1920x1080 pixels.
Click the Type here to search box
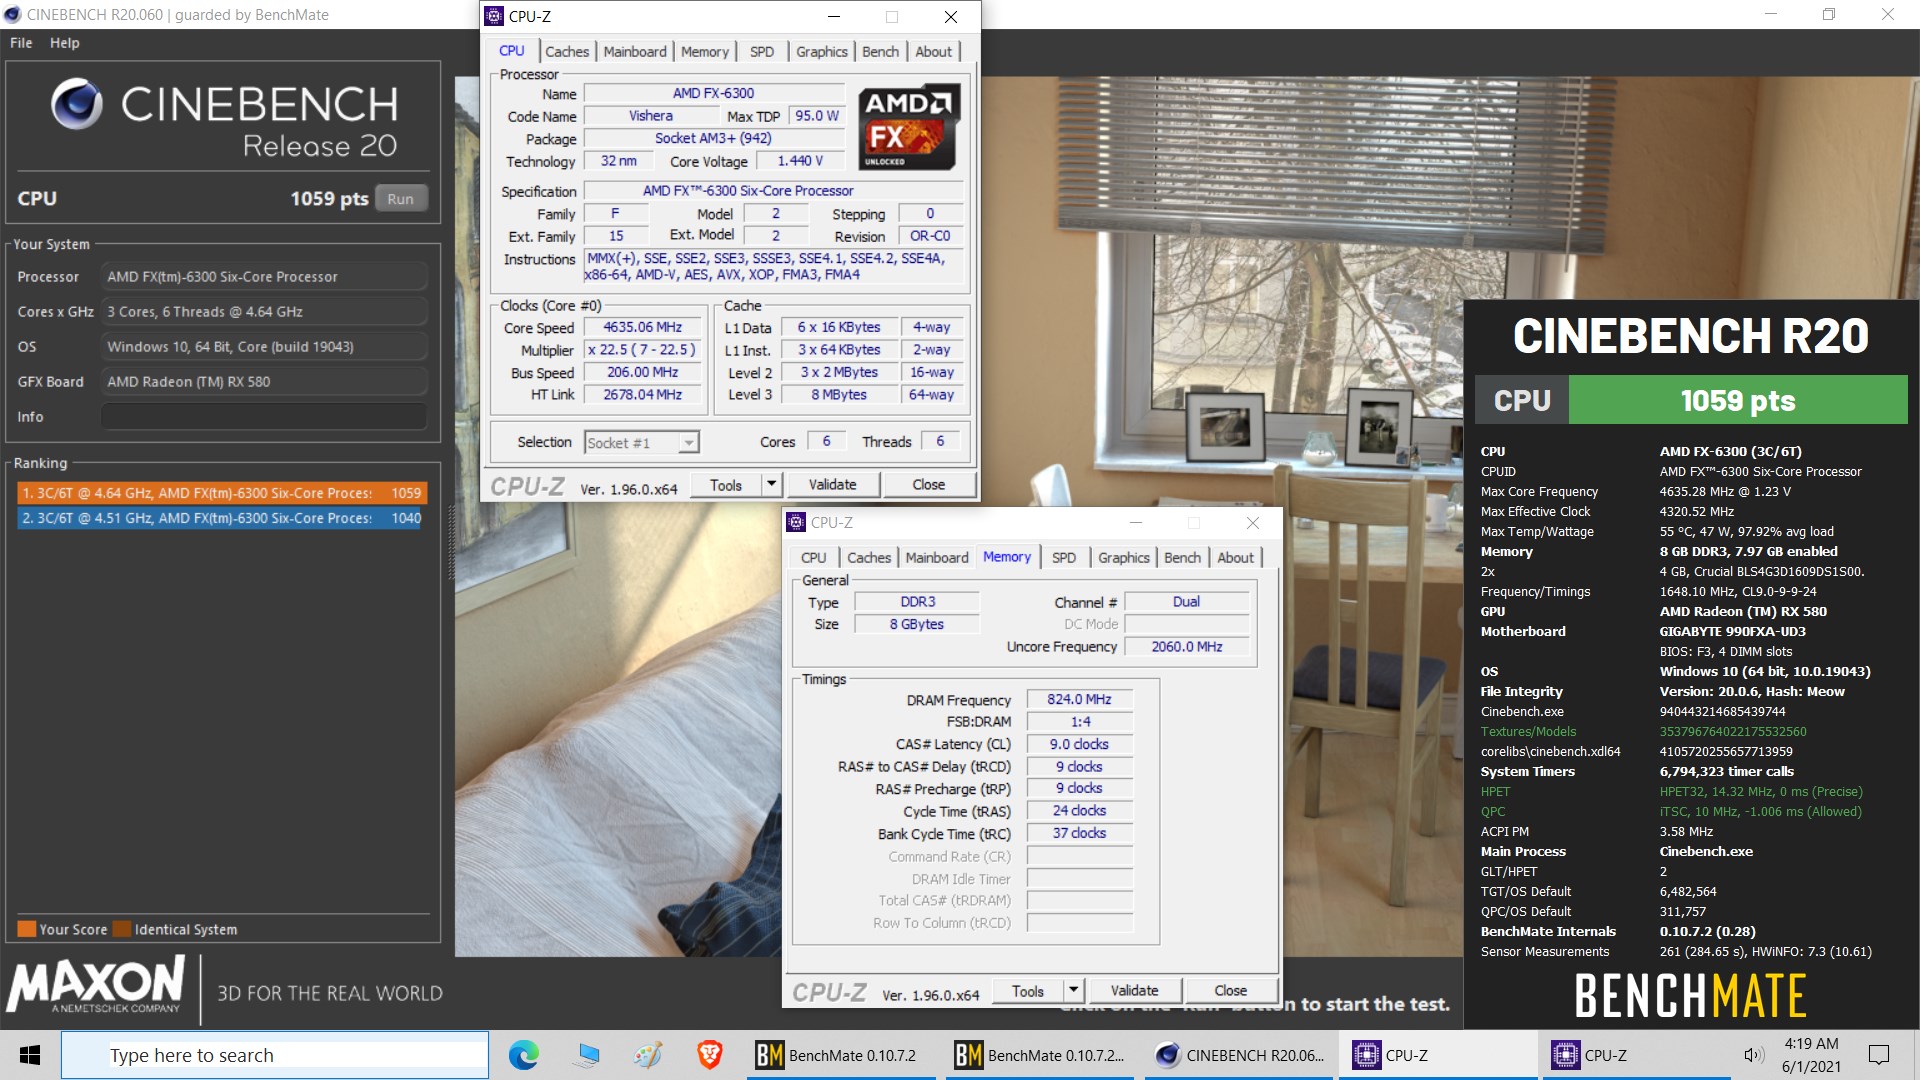click(x=275, y=1055)
